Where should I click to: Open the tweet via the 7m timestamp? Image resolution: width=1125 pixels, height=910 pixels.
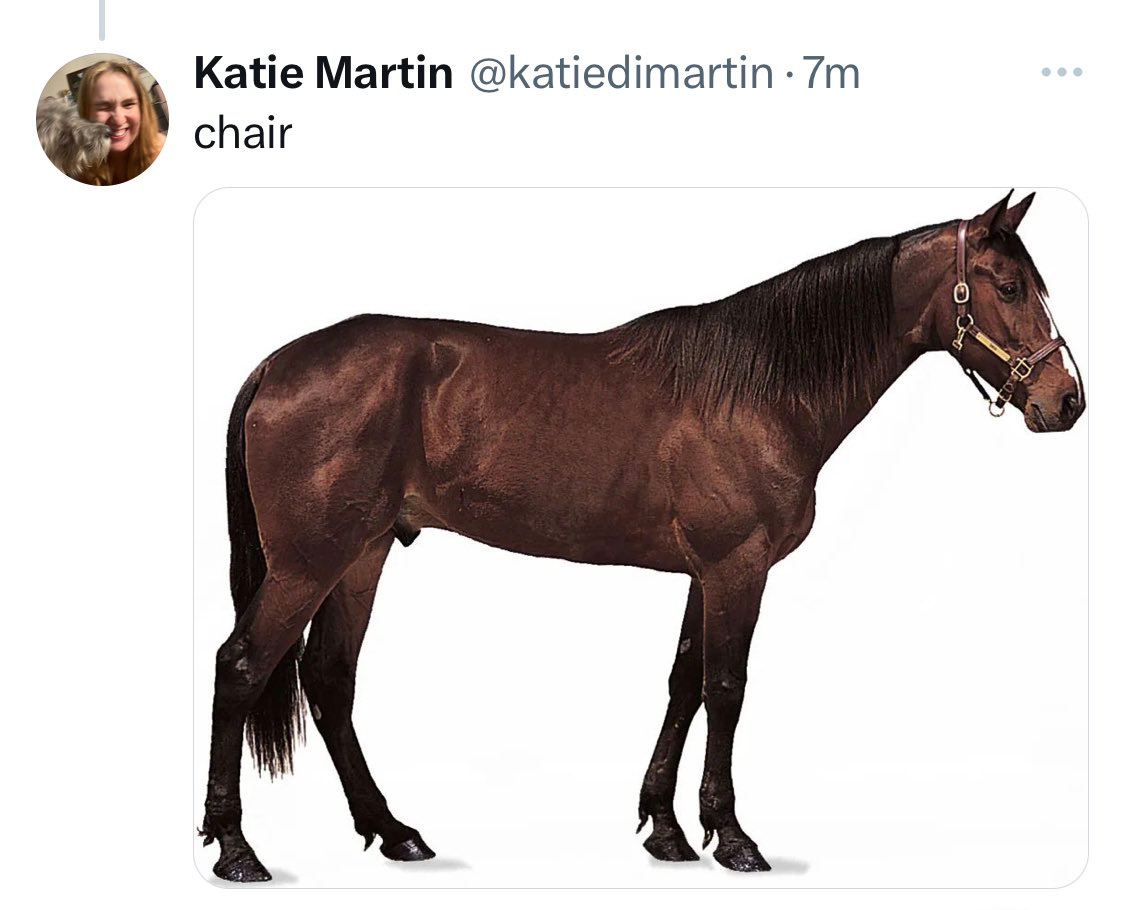(x=831, y=72)
